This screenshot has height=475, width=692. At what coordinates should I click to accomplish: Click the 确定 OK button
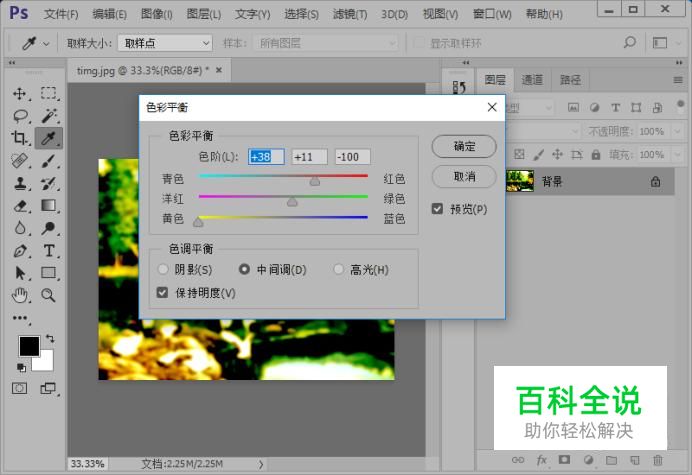tap(464, 146)
